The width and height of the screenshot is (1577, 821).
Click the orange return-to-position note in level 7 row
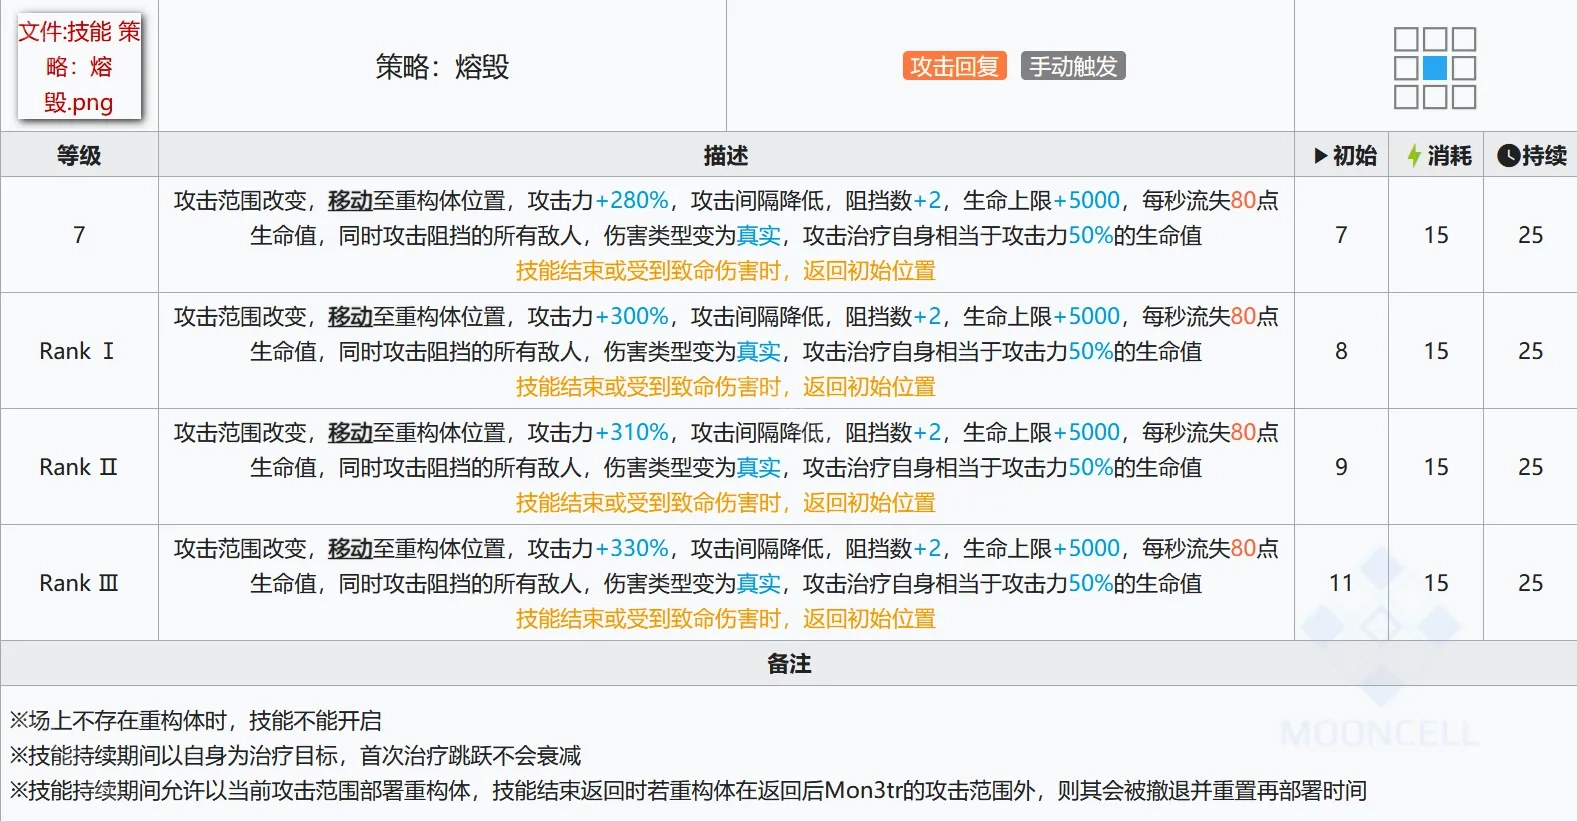click(x=726, y=271)
